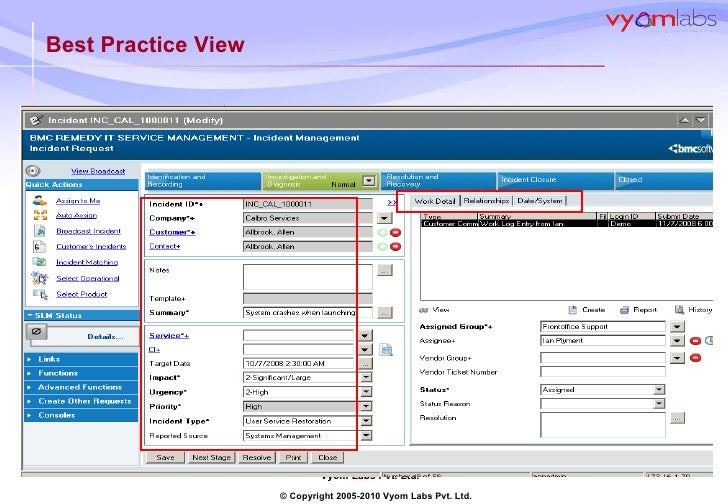Open Summary ellipsis button

(385, 313)
